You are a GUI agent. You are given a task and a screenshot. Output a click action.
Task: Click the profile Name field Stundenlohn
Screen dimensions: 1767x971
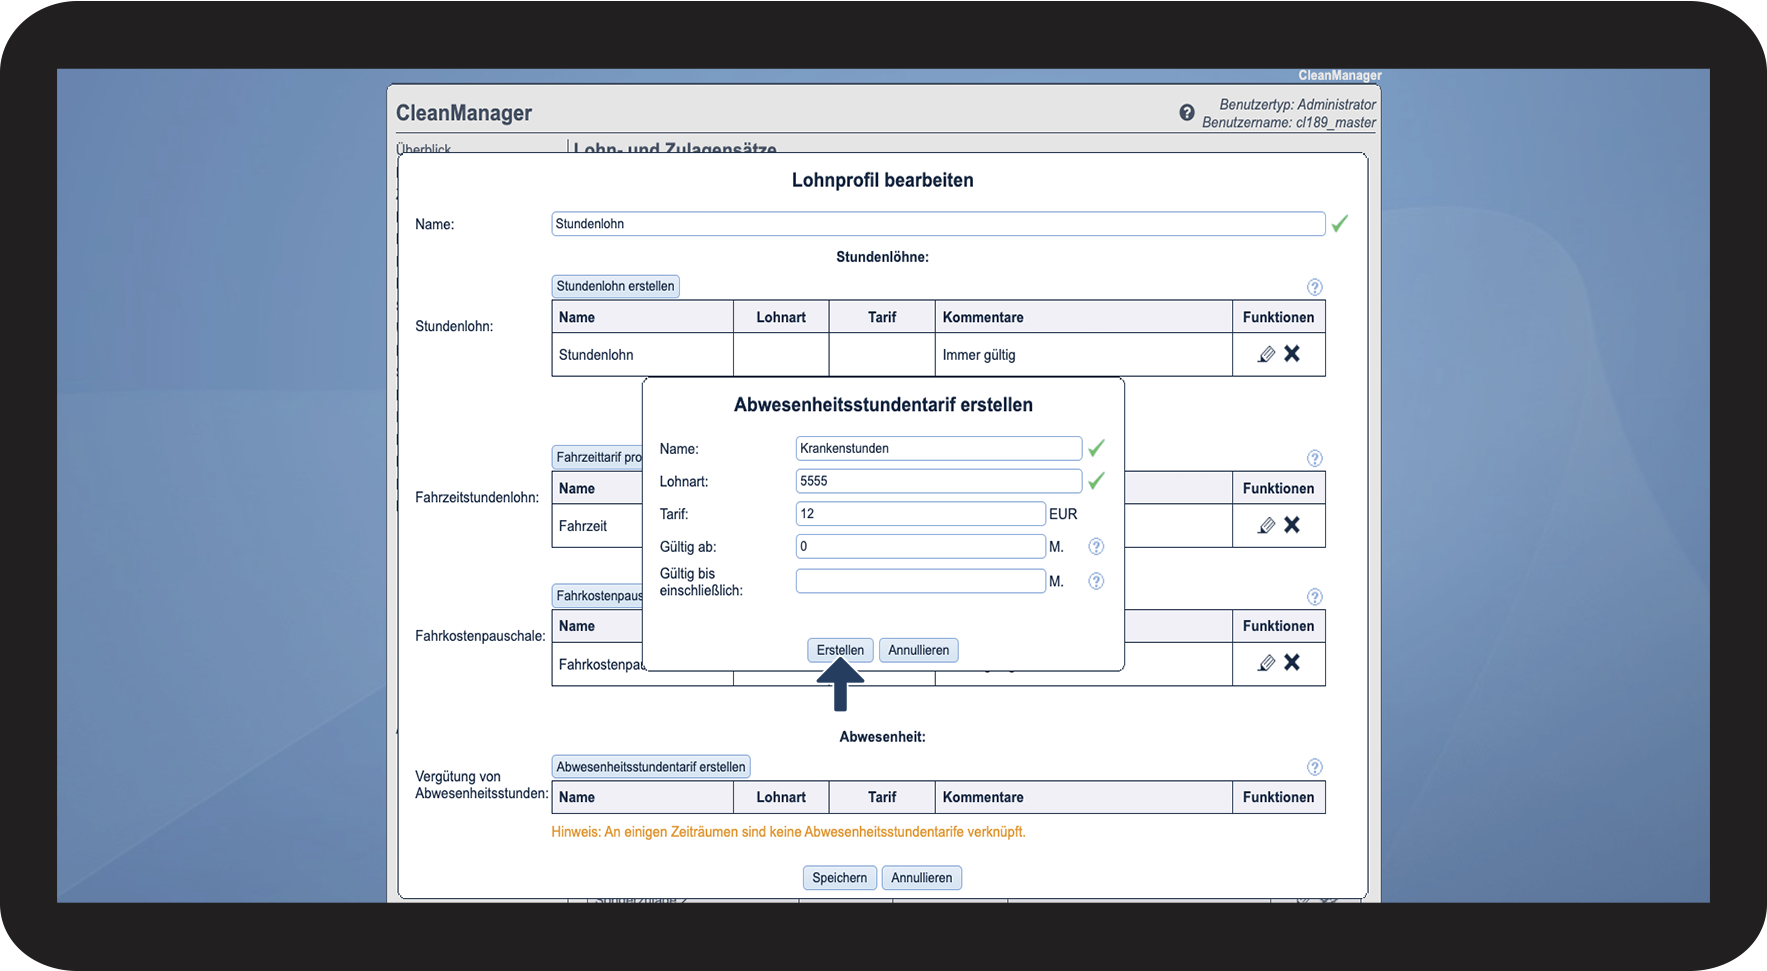pos(938,224)
